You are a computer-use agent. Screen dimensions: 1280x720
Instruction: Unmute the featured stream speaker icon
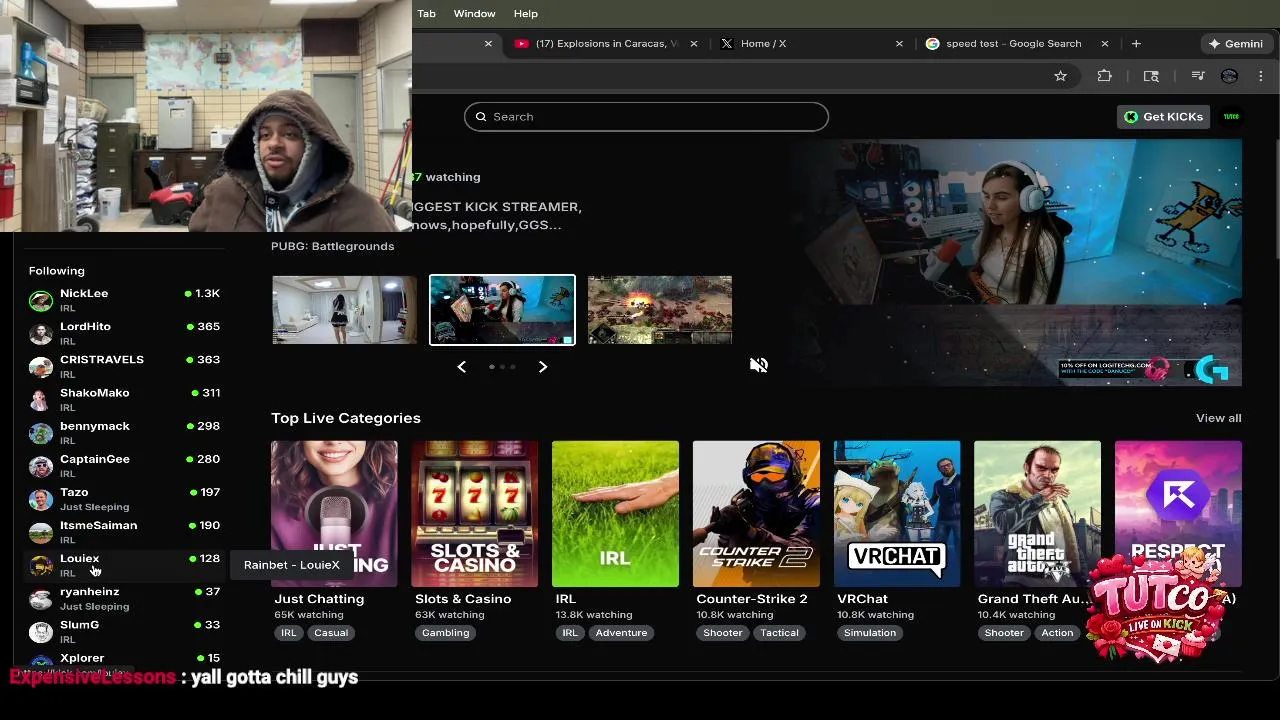[x=759, y=365]
